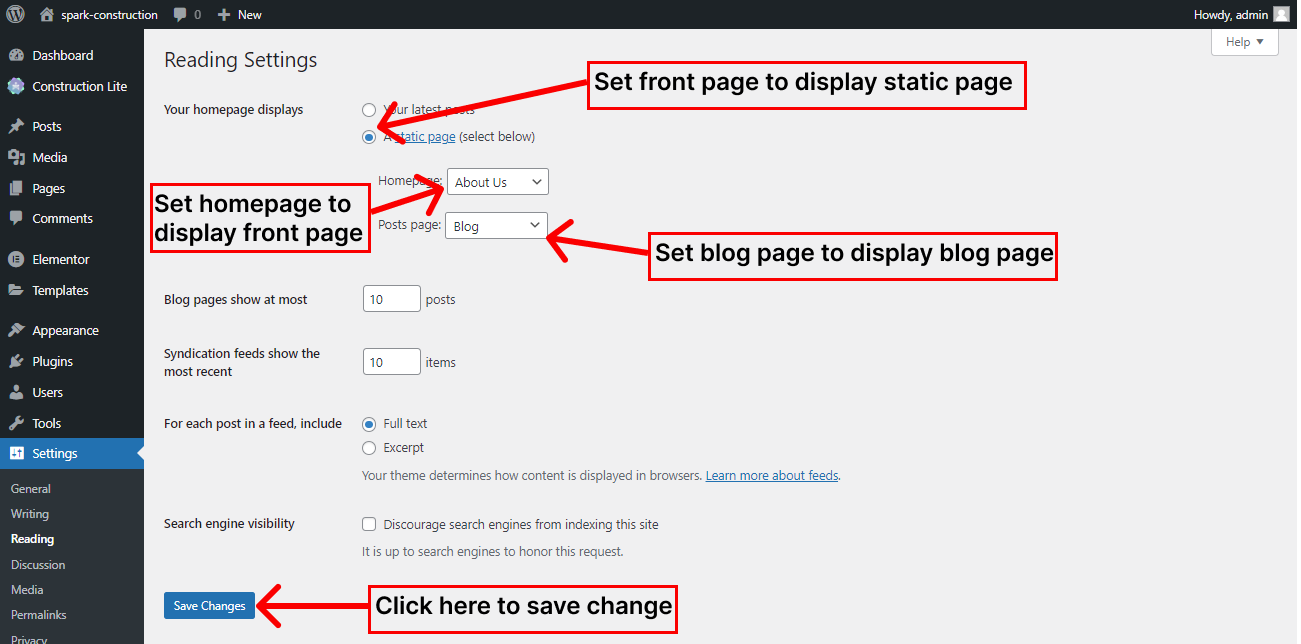Click the Save Changes button

(x=209, y=606)
